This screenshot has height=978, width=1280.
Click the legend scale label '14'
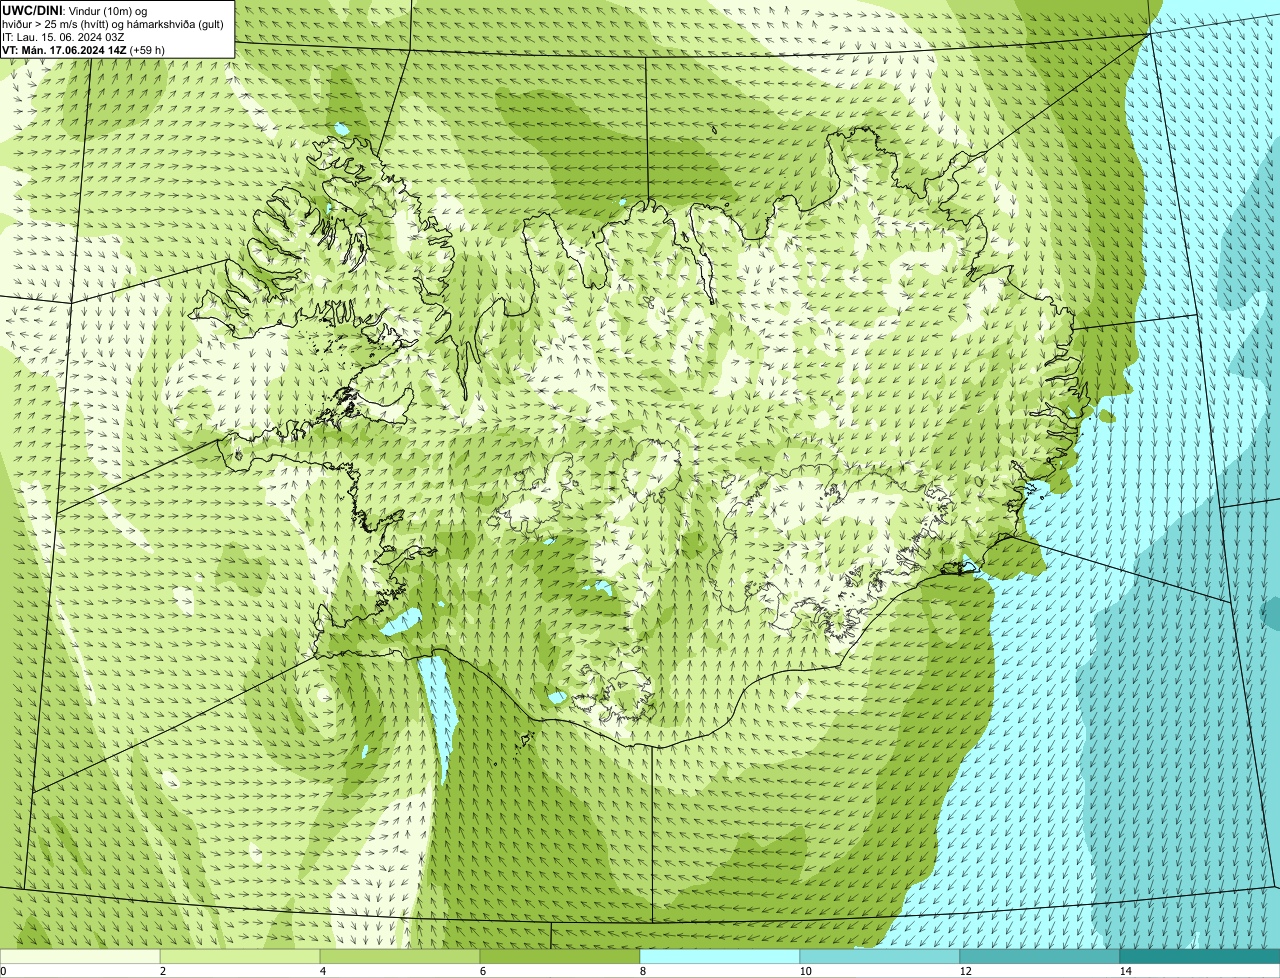click(x=1125, y=971)
